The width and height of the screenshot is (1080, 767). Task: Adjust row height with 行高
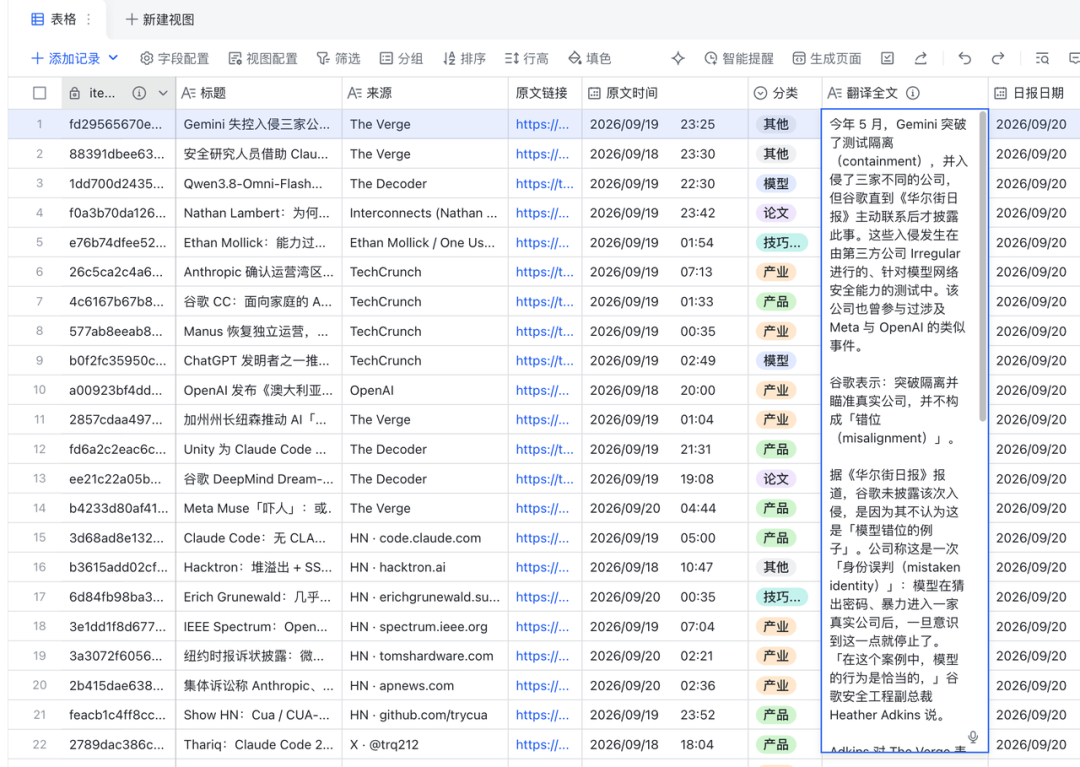tap(526, 59)
